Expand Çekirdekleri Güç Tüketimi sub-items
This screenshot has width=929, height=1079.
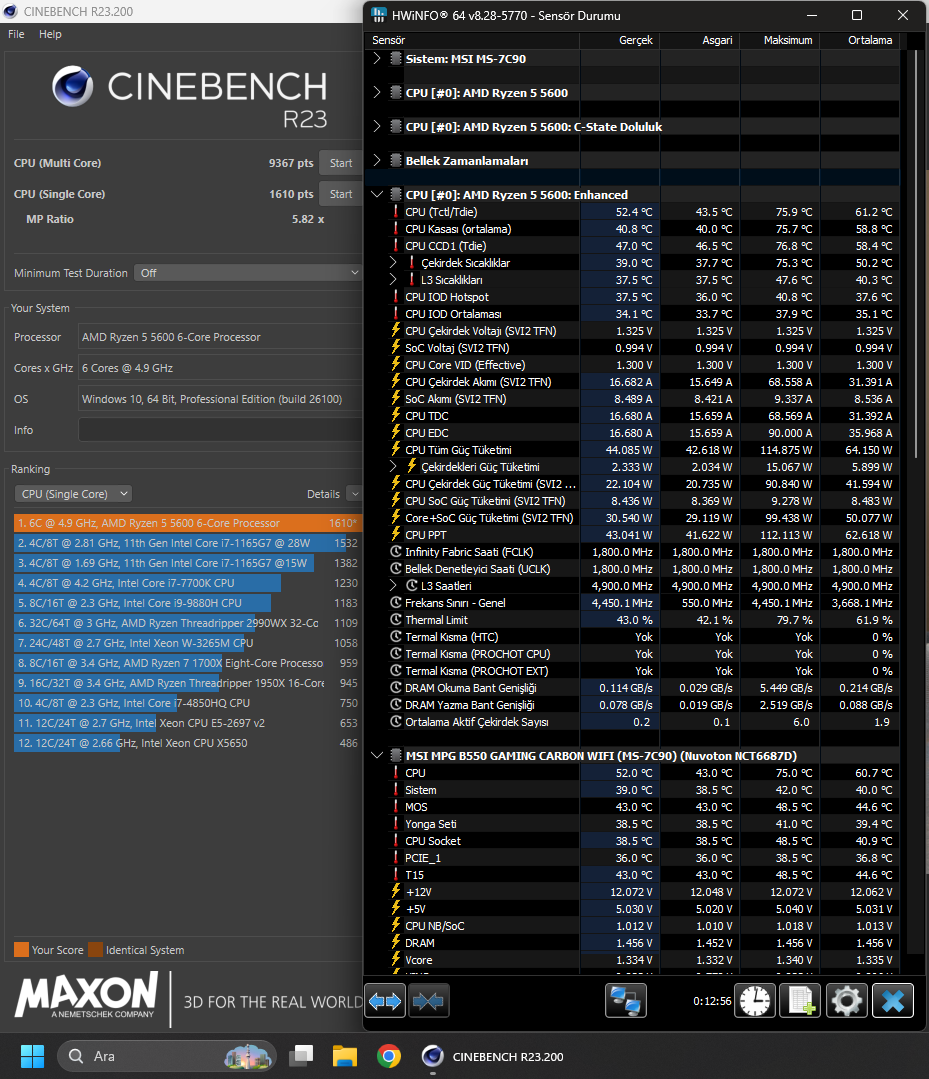pos(393,467)
